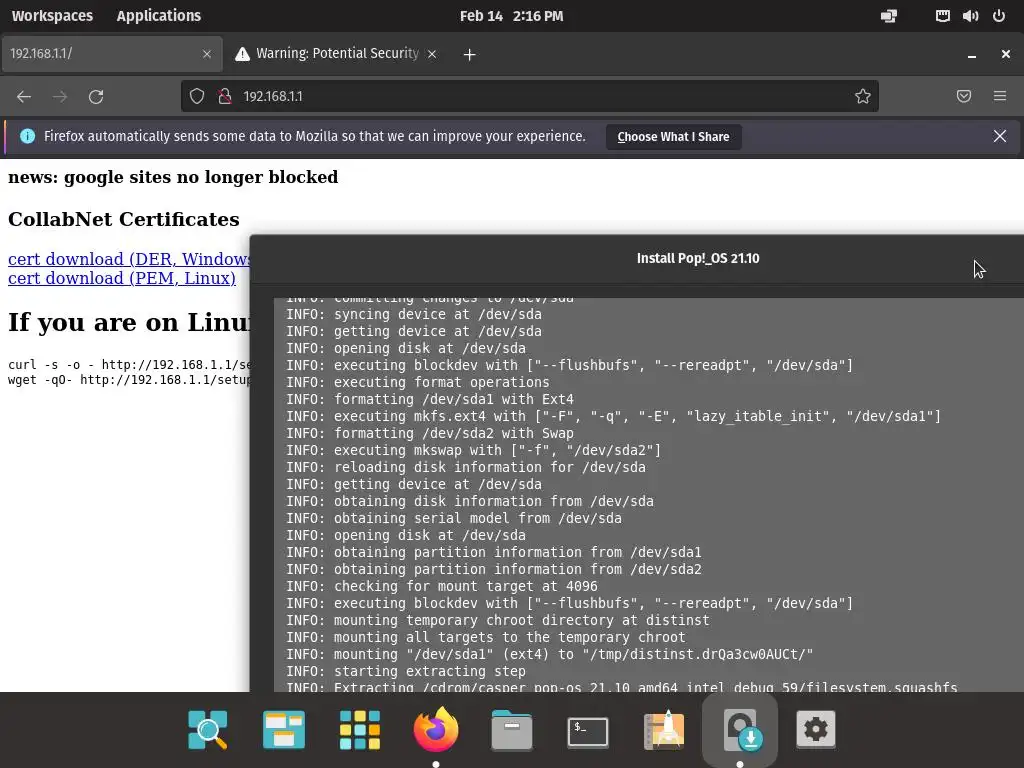Click the curl command line text

(130, 365)
